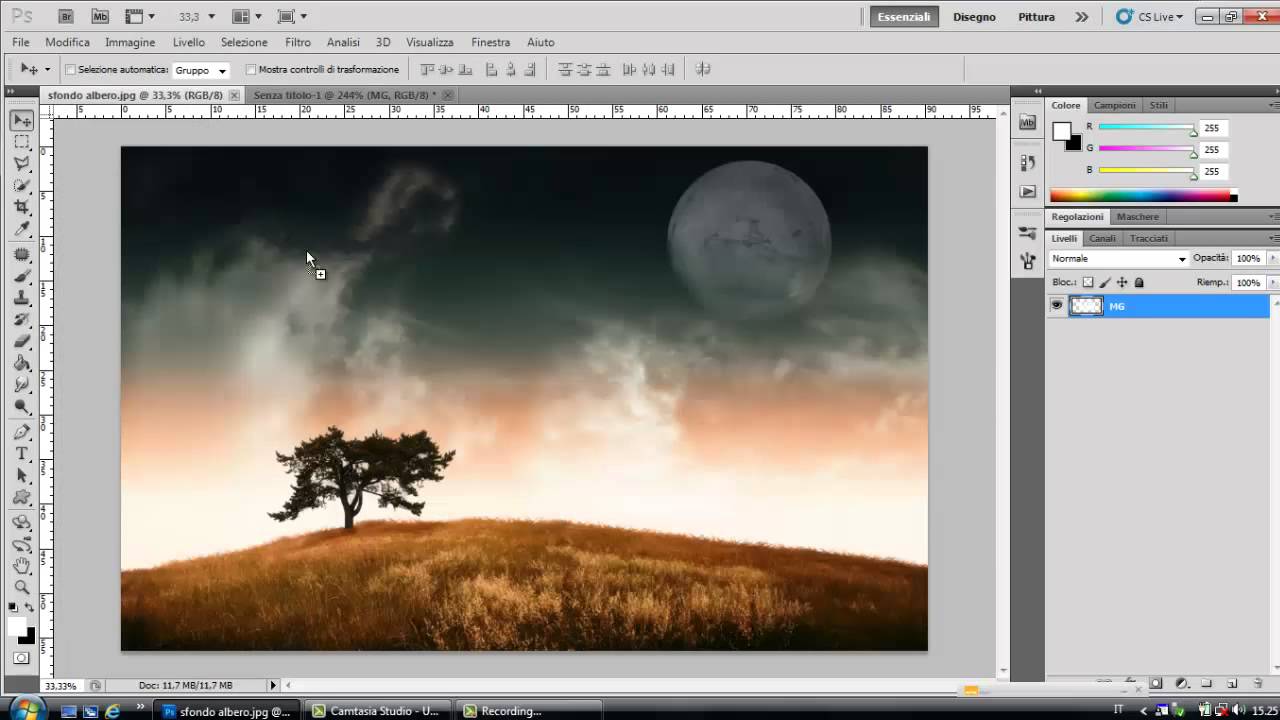Select the Type tool
This screenshot has width=1280, height=720.
coord(22,454)
